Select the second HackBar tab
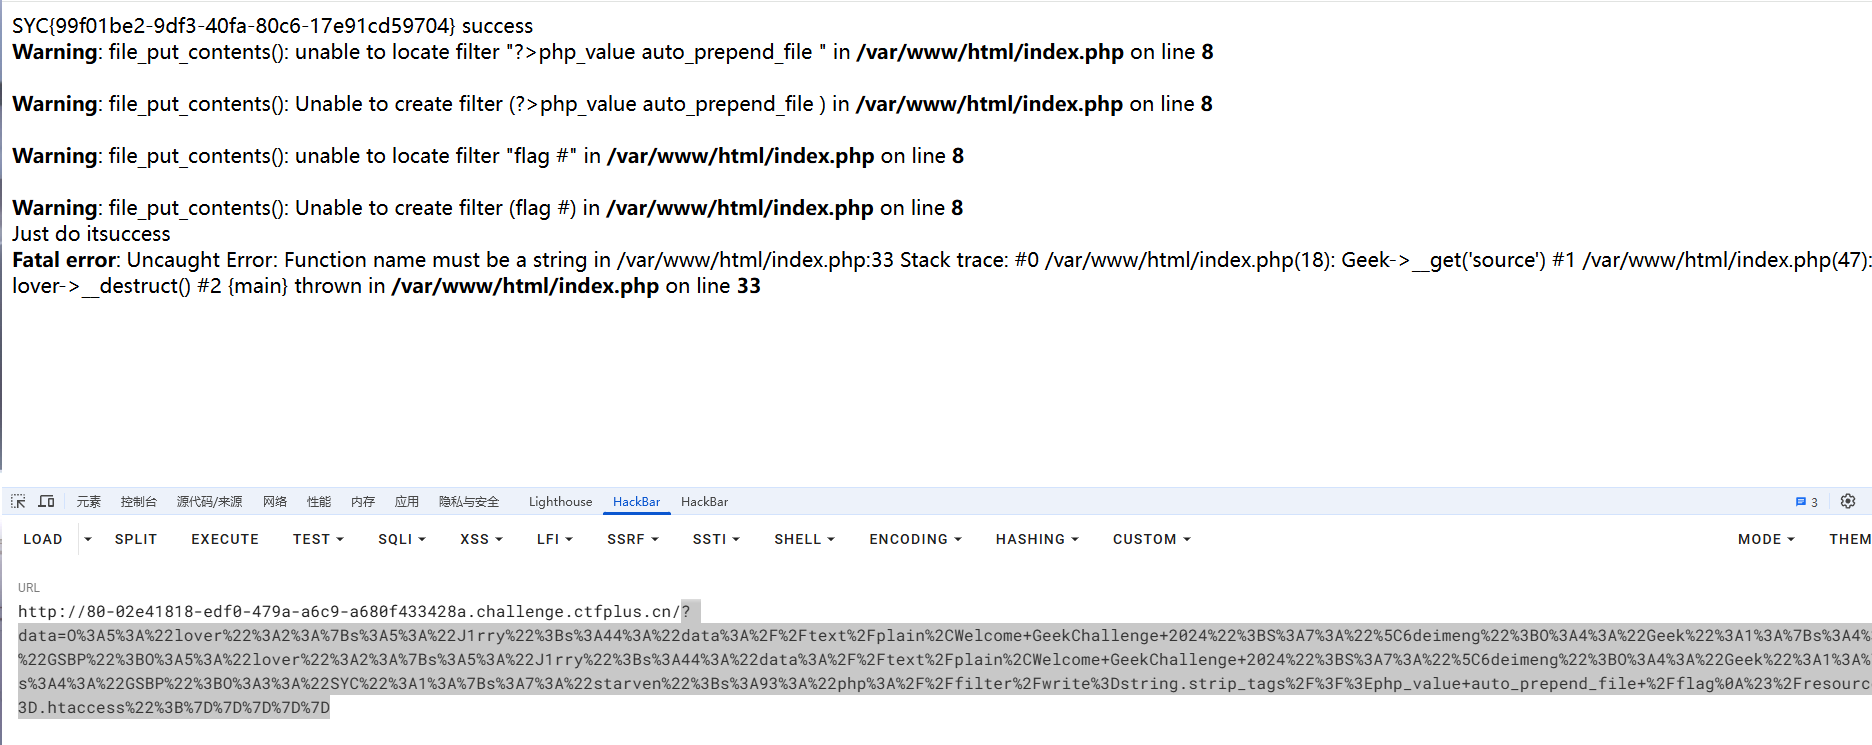 (704, 502)
